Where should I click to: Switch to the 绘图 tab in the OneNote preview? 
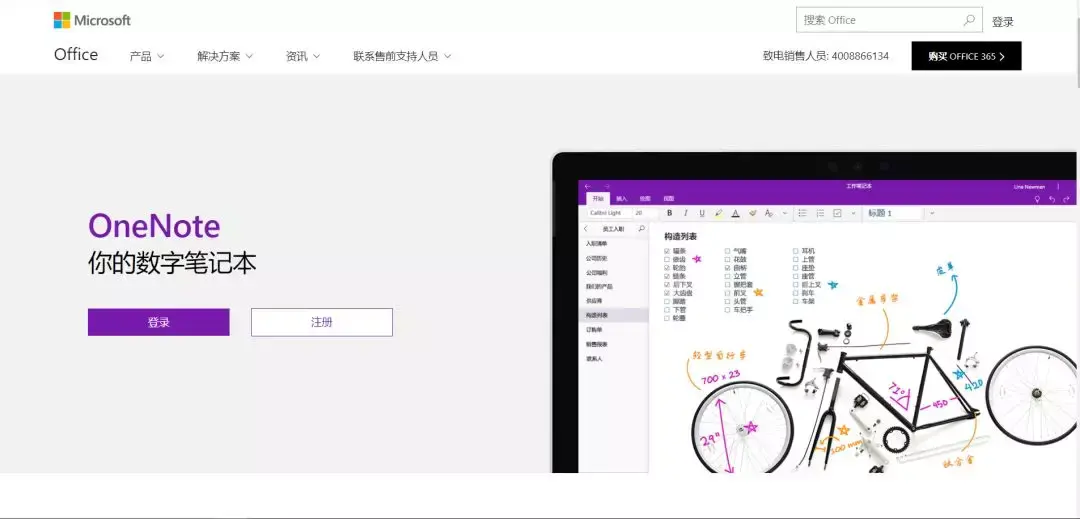pyautogui.click(x=645, y=199)
